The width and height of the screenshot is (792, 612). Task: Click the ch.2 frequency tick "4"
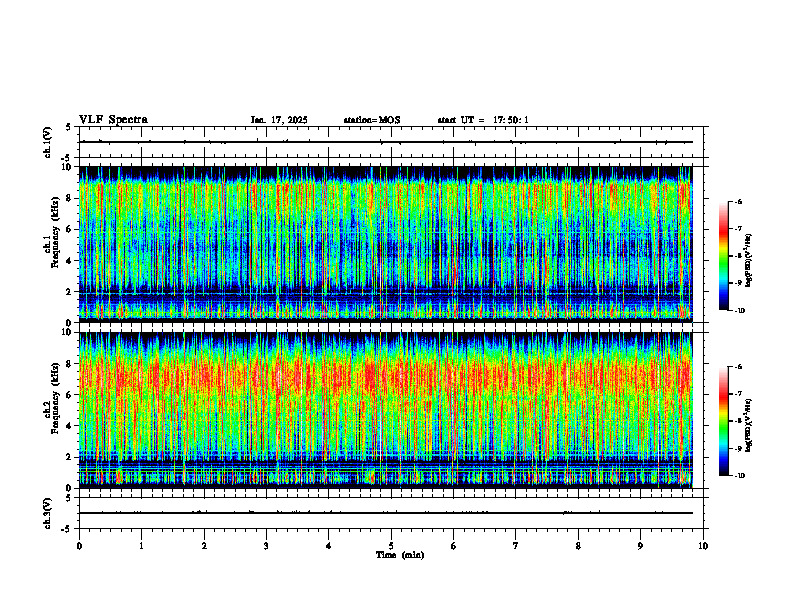click(70, 426)
